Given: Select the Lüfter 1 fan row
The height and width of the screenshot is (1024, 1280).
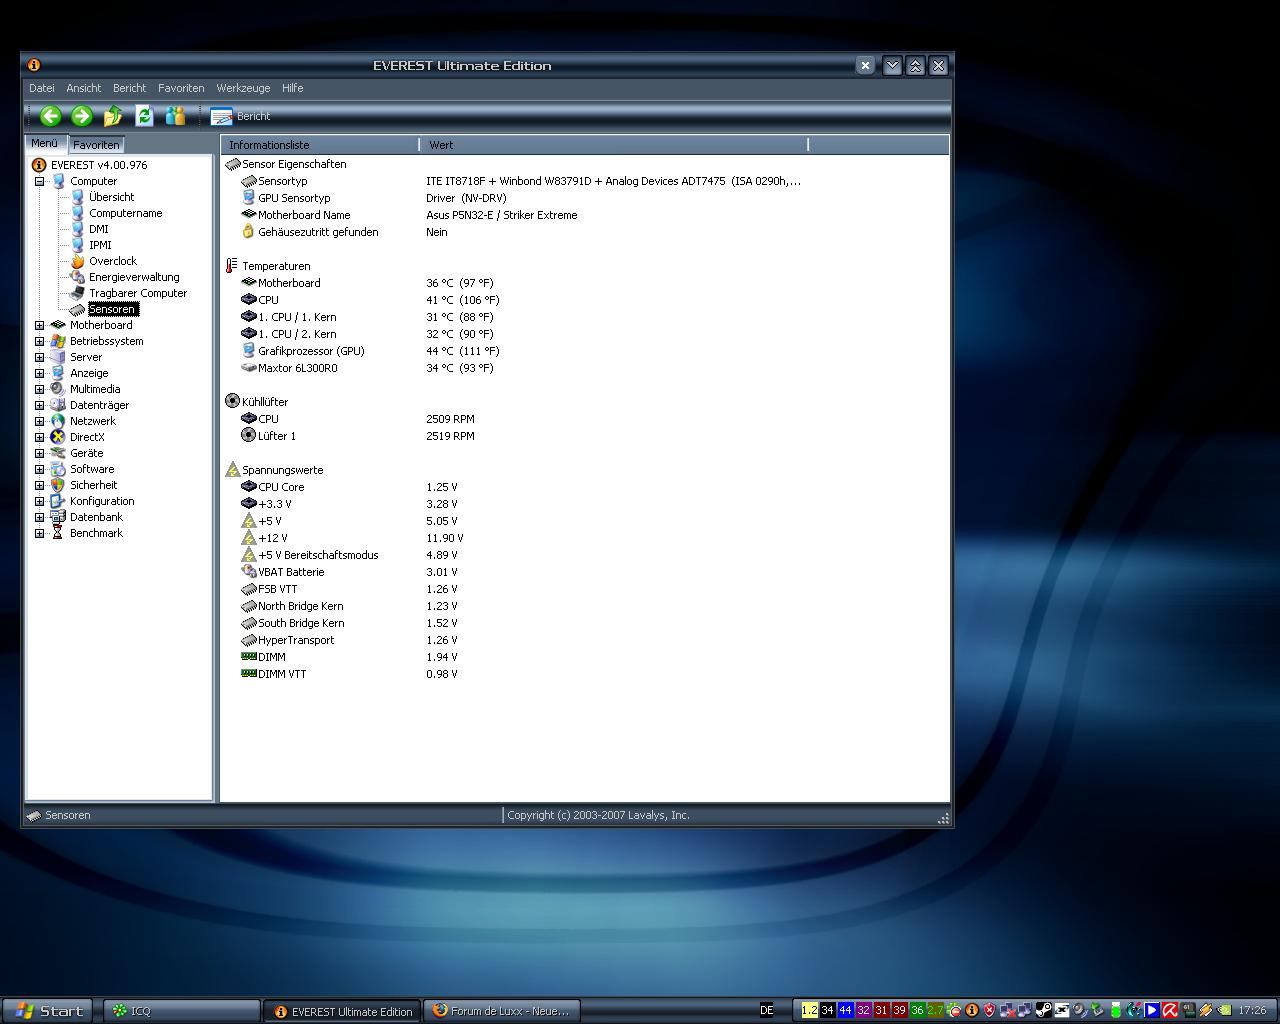Looking at the screenshot, I should [358, 436].
